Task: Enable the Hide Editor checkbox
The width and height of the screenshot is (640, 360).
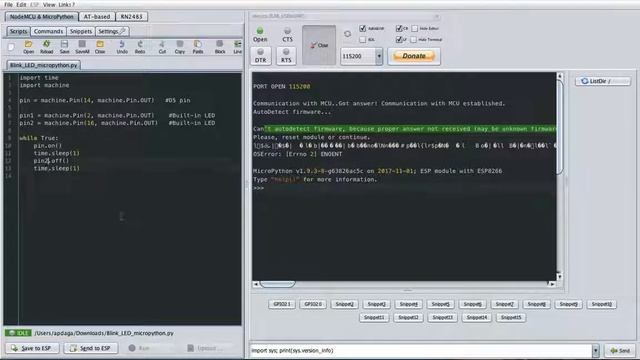Action: pyautogui.click(x=415, y=28)
